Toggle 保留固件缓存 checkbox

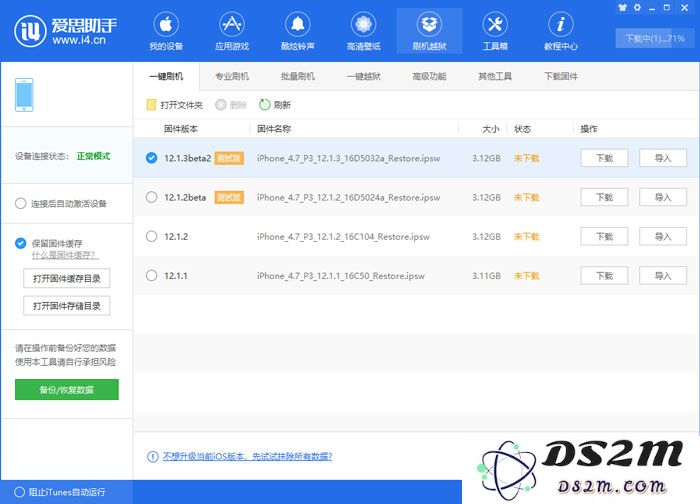point(21,243)
